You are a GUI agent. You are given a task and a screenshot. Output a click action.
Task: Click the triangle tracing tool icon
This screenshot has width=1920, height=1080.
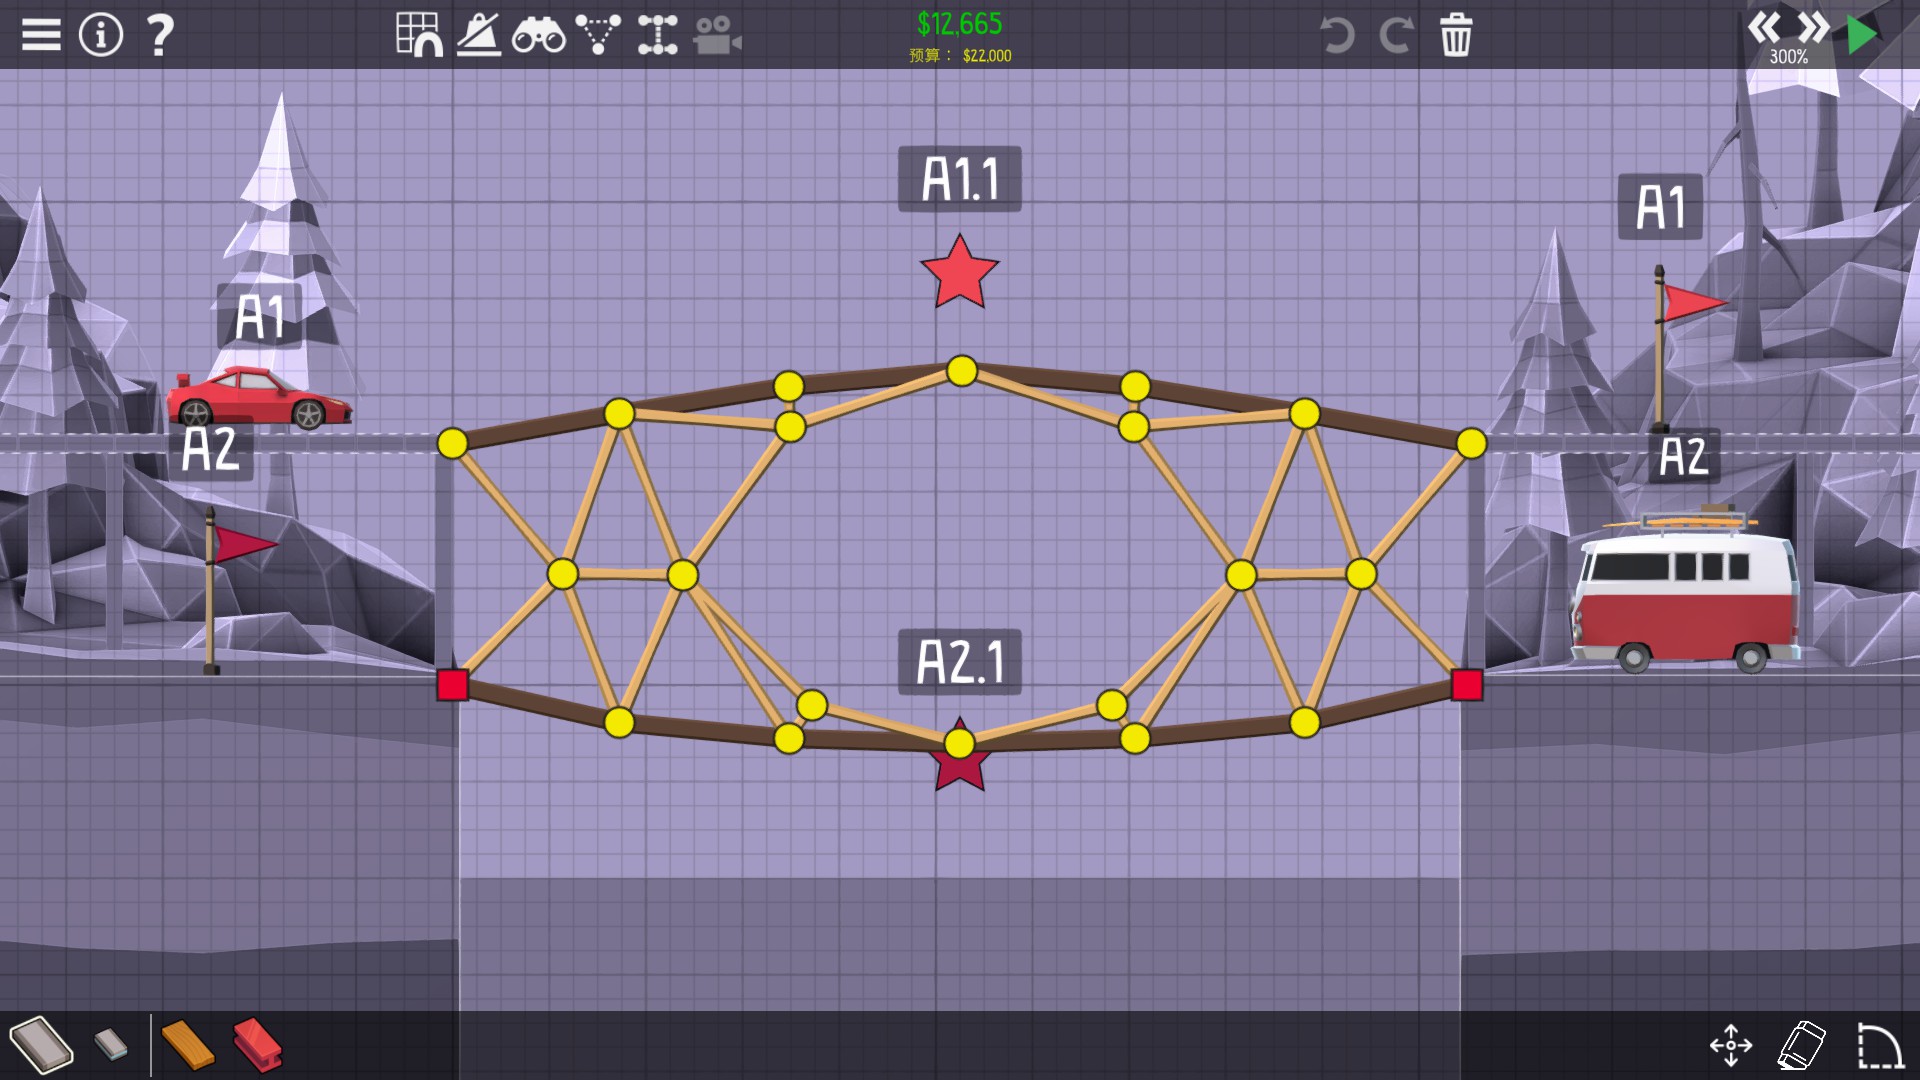(598, 35)
